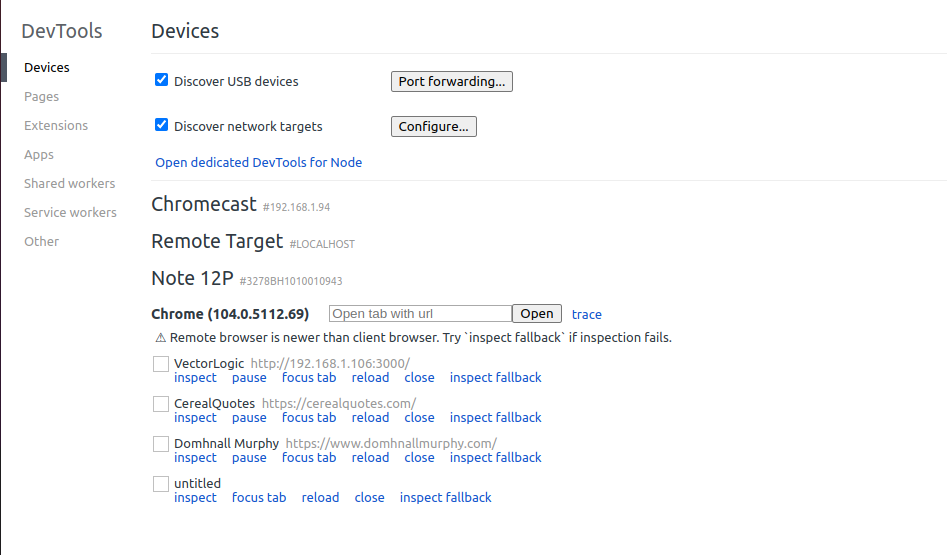This screenshot has height=555, width=947.
Task: Click inspect fallback for untitled tab
Action: 445,498
